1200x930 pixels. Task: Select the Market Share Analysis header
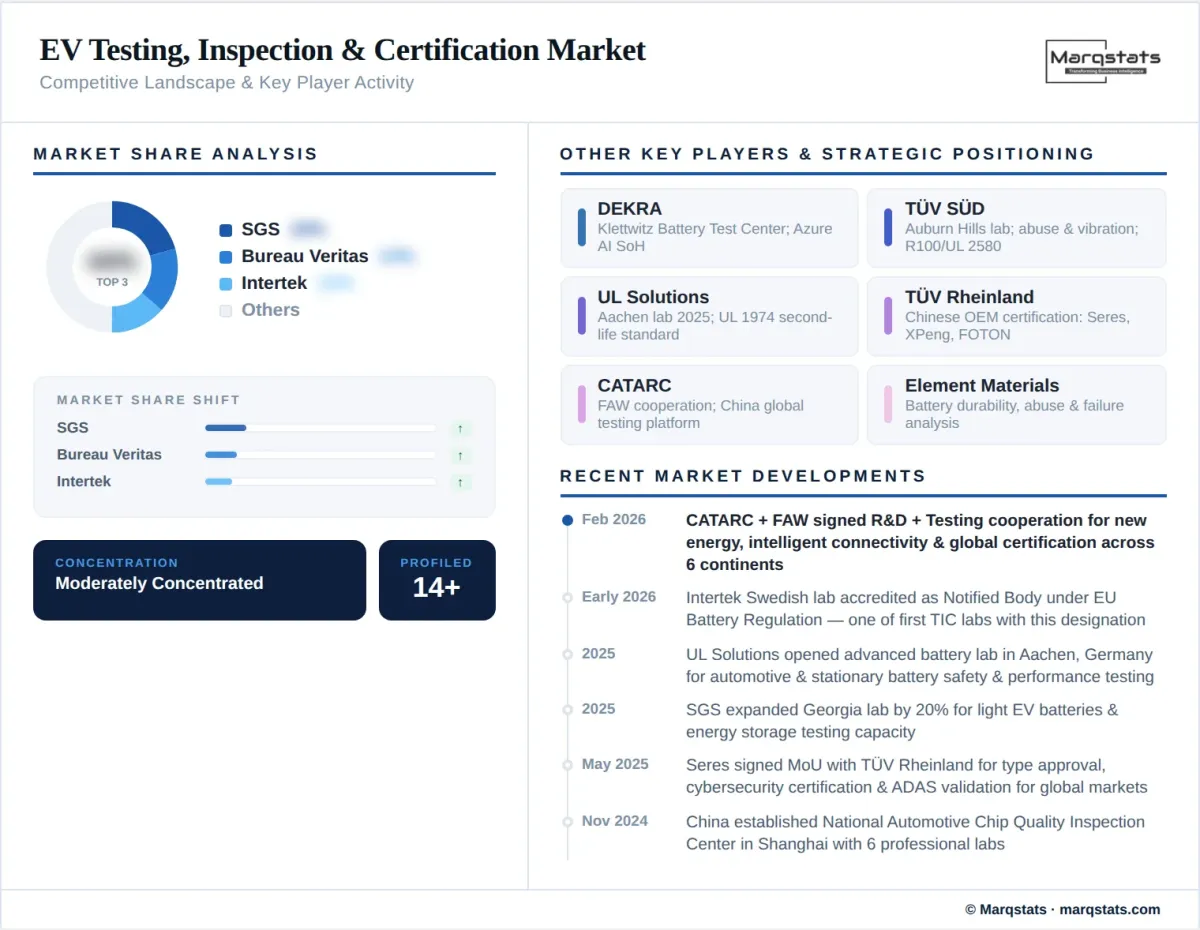[x=176, y=154]
